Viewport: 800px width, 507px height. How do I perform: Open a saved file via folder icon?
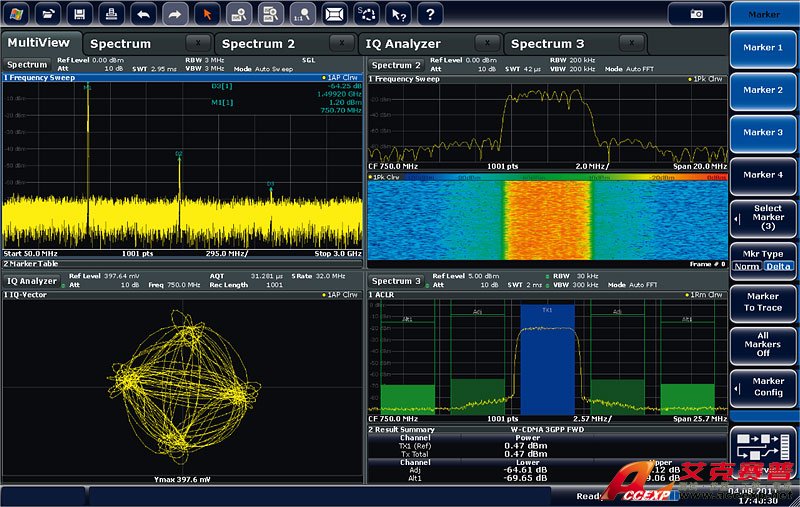(x=50, y=14)
